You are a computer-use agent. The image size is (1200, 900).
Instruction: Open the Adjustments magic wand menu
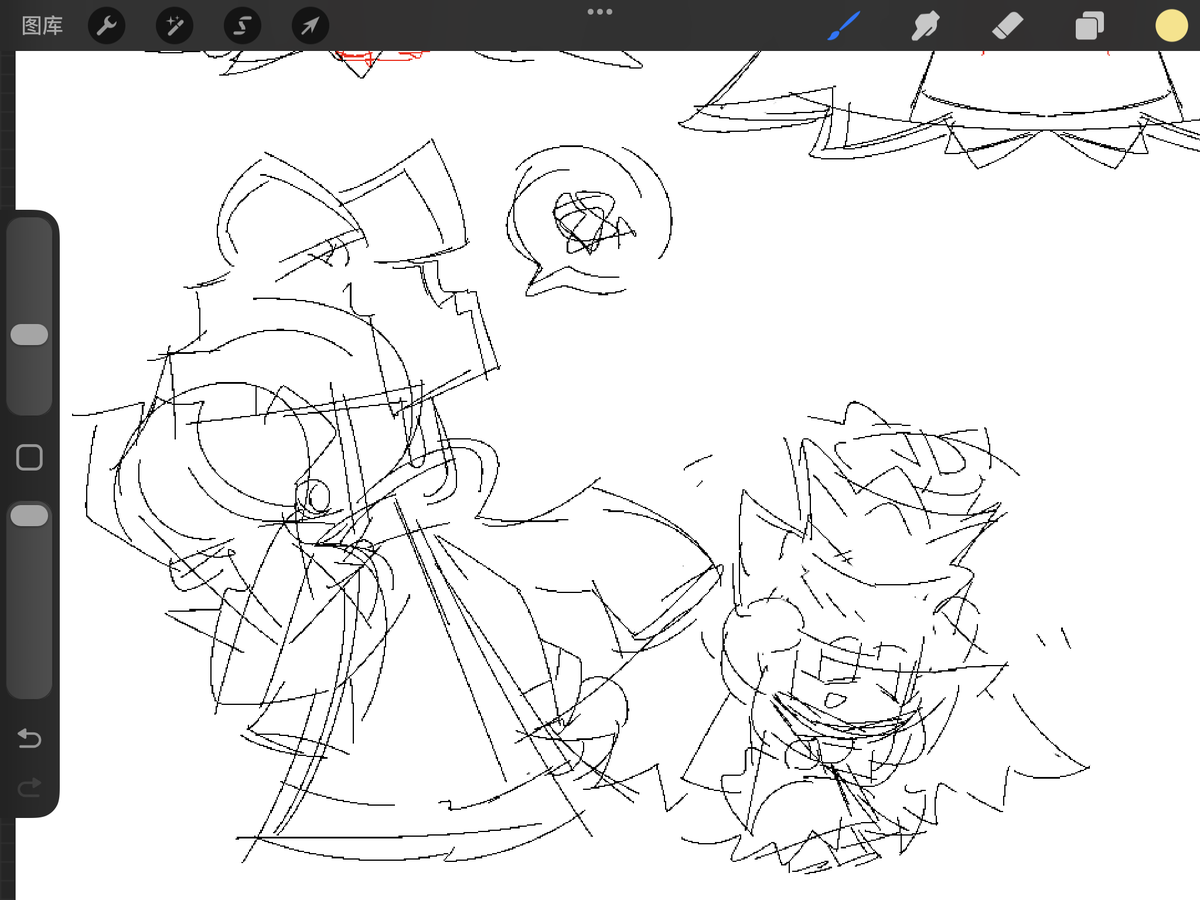point(175,26)
